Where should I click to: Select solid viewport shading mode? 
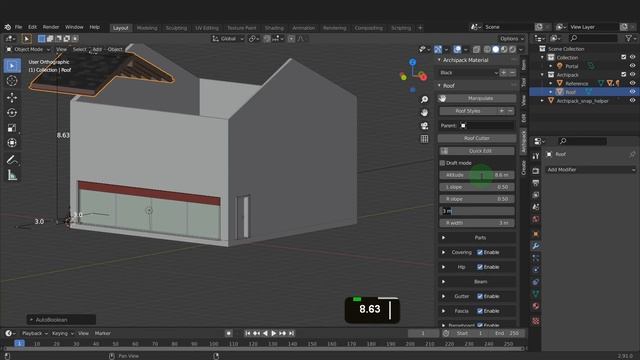(x=496, y=49)
